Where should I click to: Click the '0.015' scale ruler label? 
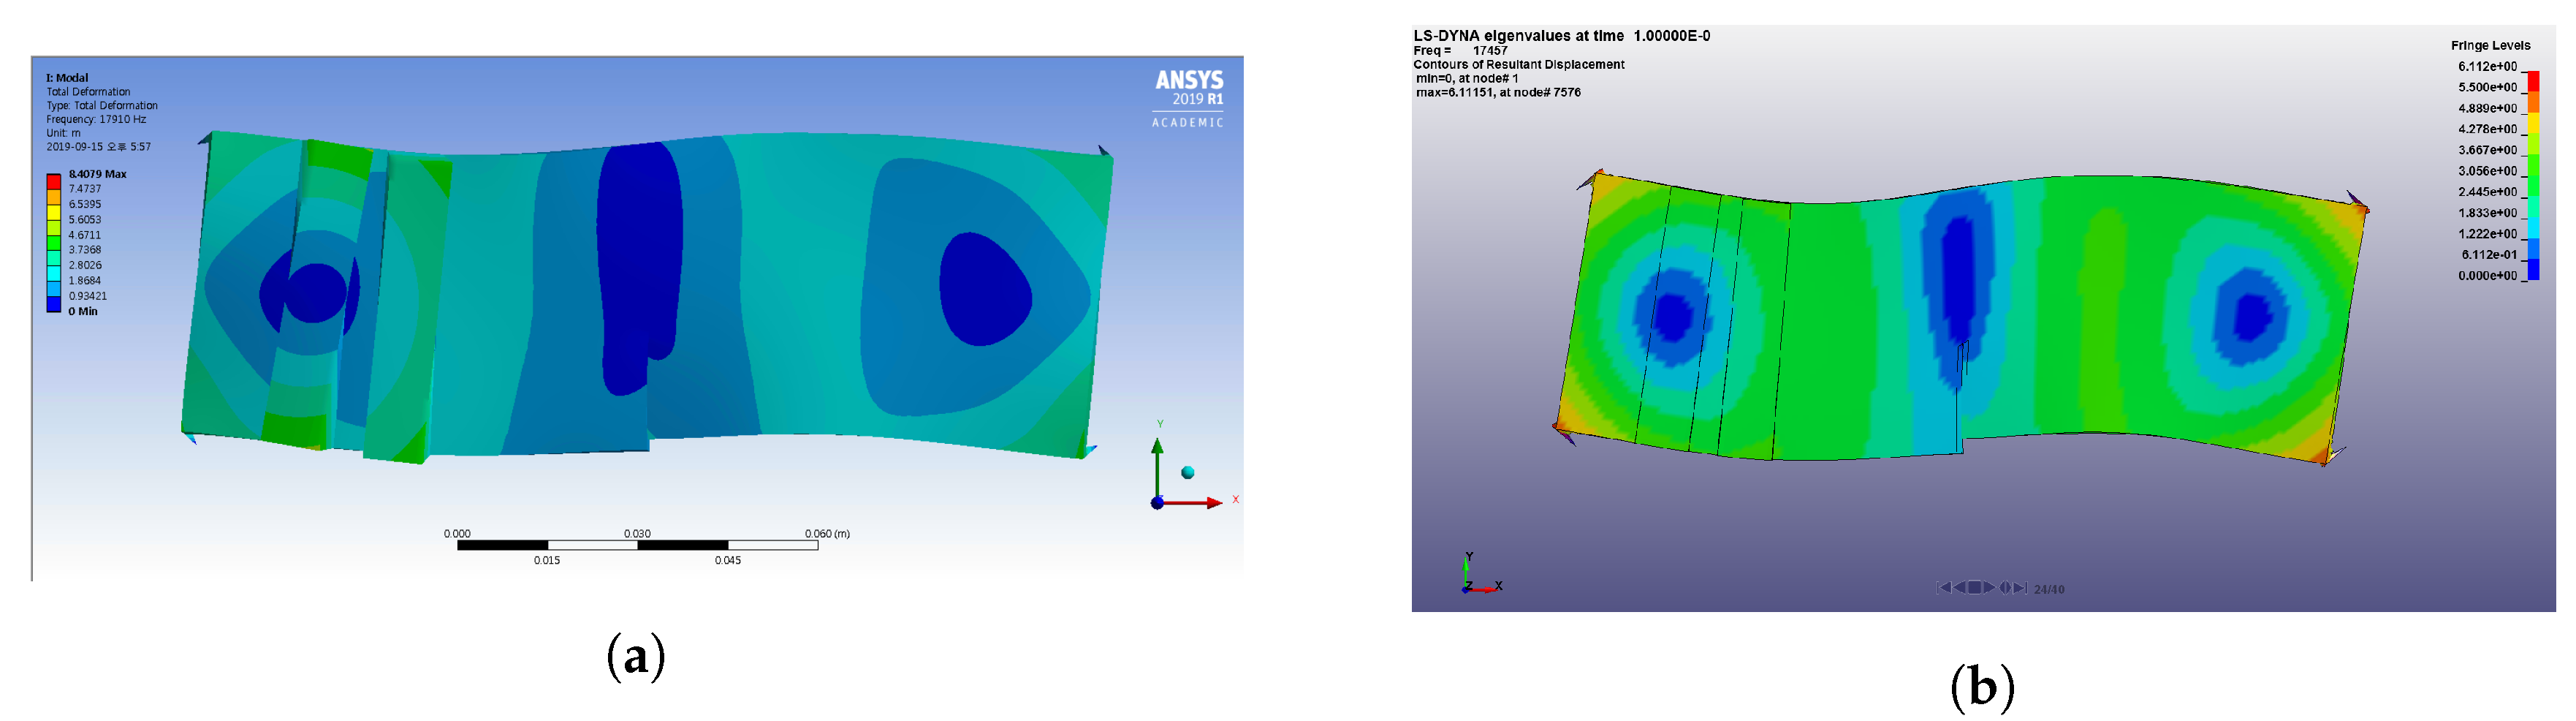(x=547, y=560)
